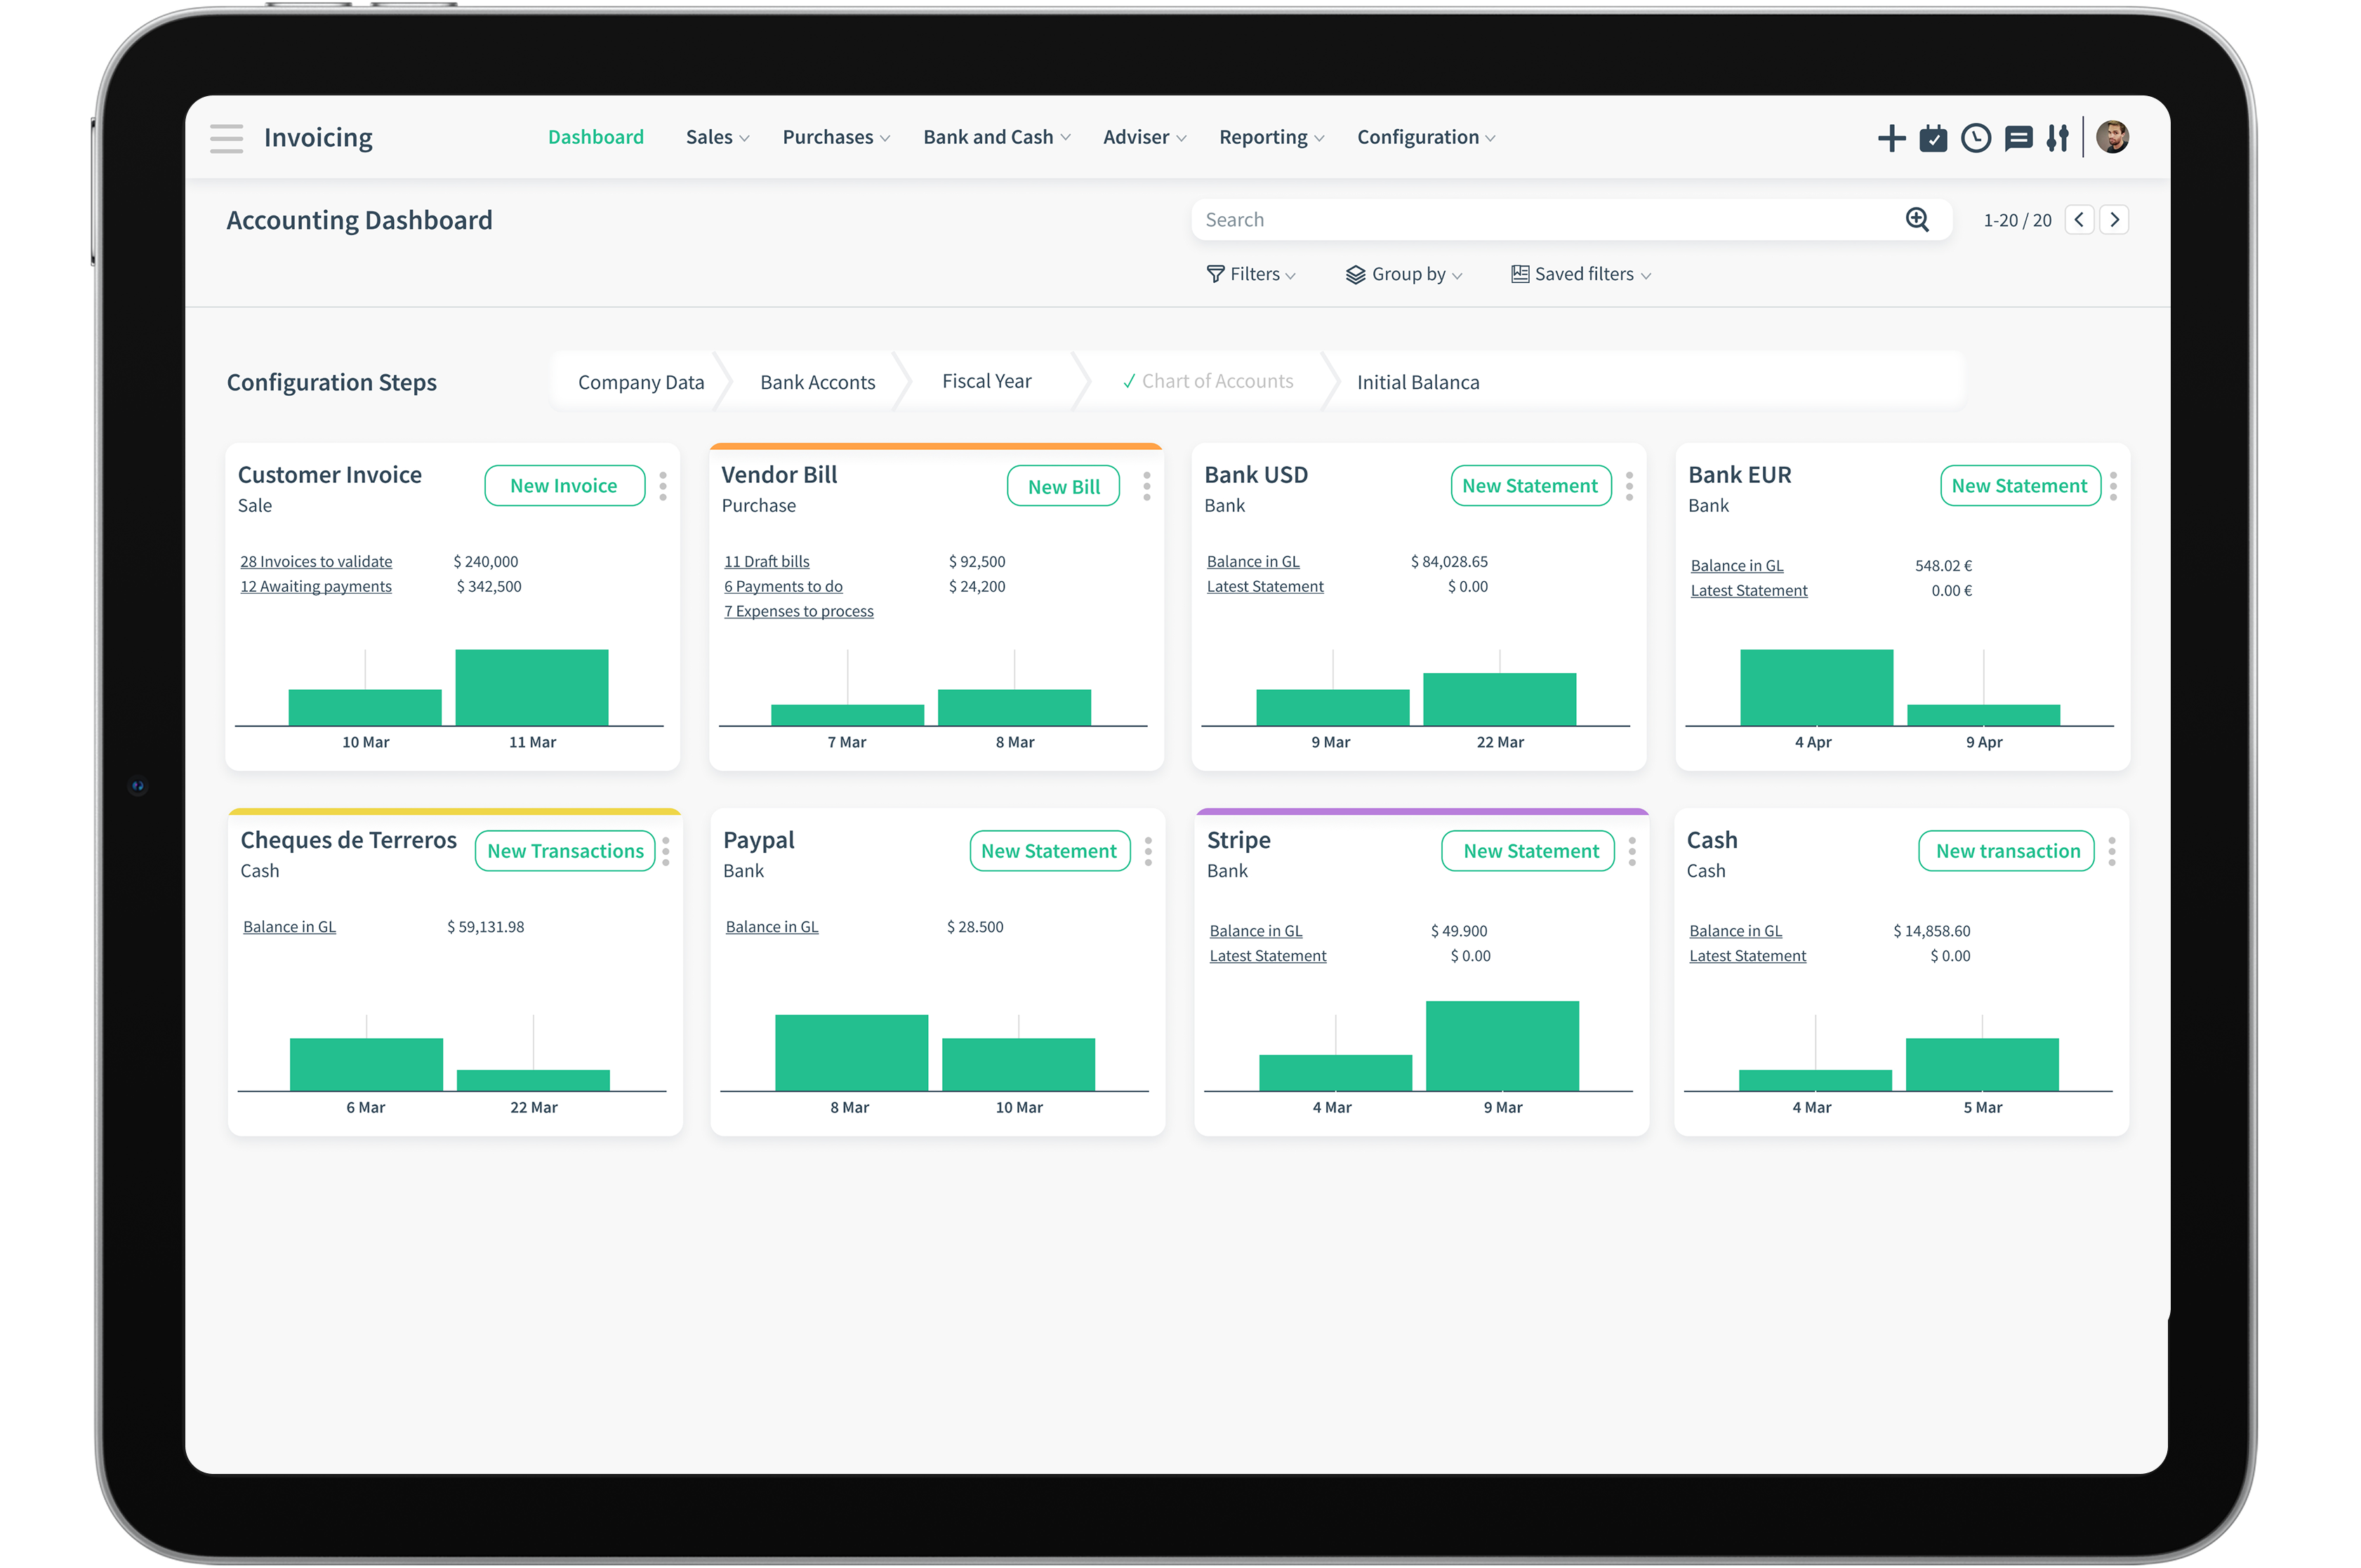
Task: Open the Vendor Bill card kebab menu
Action: pos(1146,486)
